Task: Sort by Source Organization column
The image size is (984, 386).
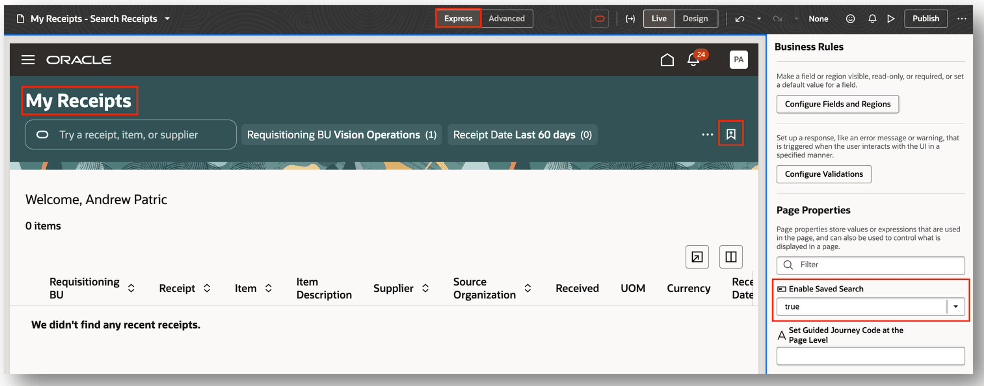Action: [528, 288]
